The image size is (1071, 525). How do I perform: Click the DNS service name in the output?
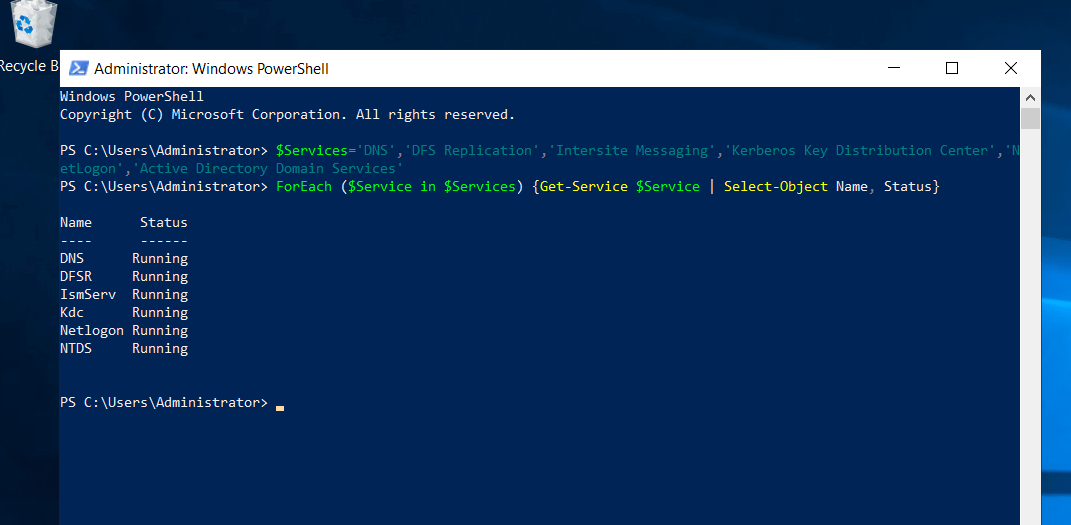coord(72,259)
